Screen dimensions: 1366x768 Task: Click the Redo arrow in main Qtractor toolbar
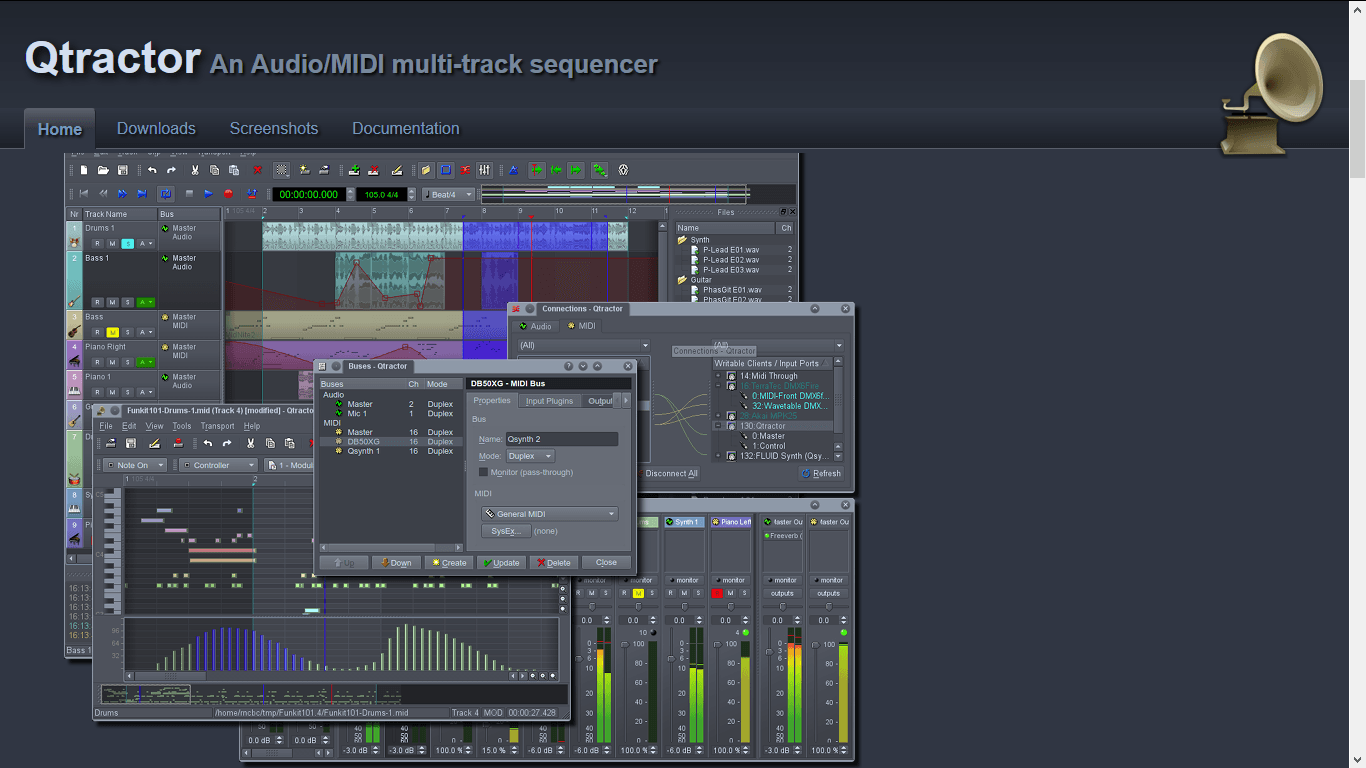[x=171, y=170]
